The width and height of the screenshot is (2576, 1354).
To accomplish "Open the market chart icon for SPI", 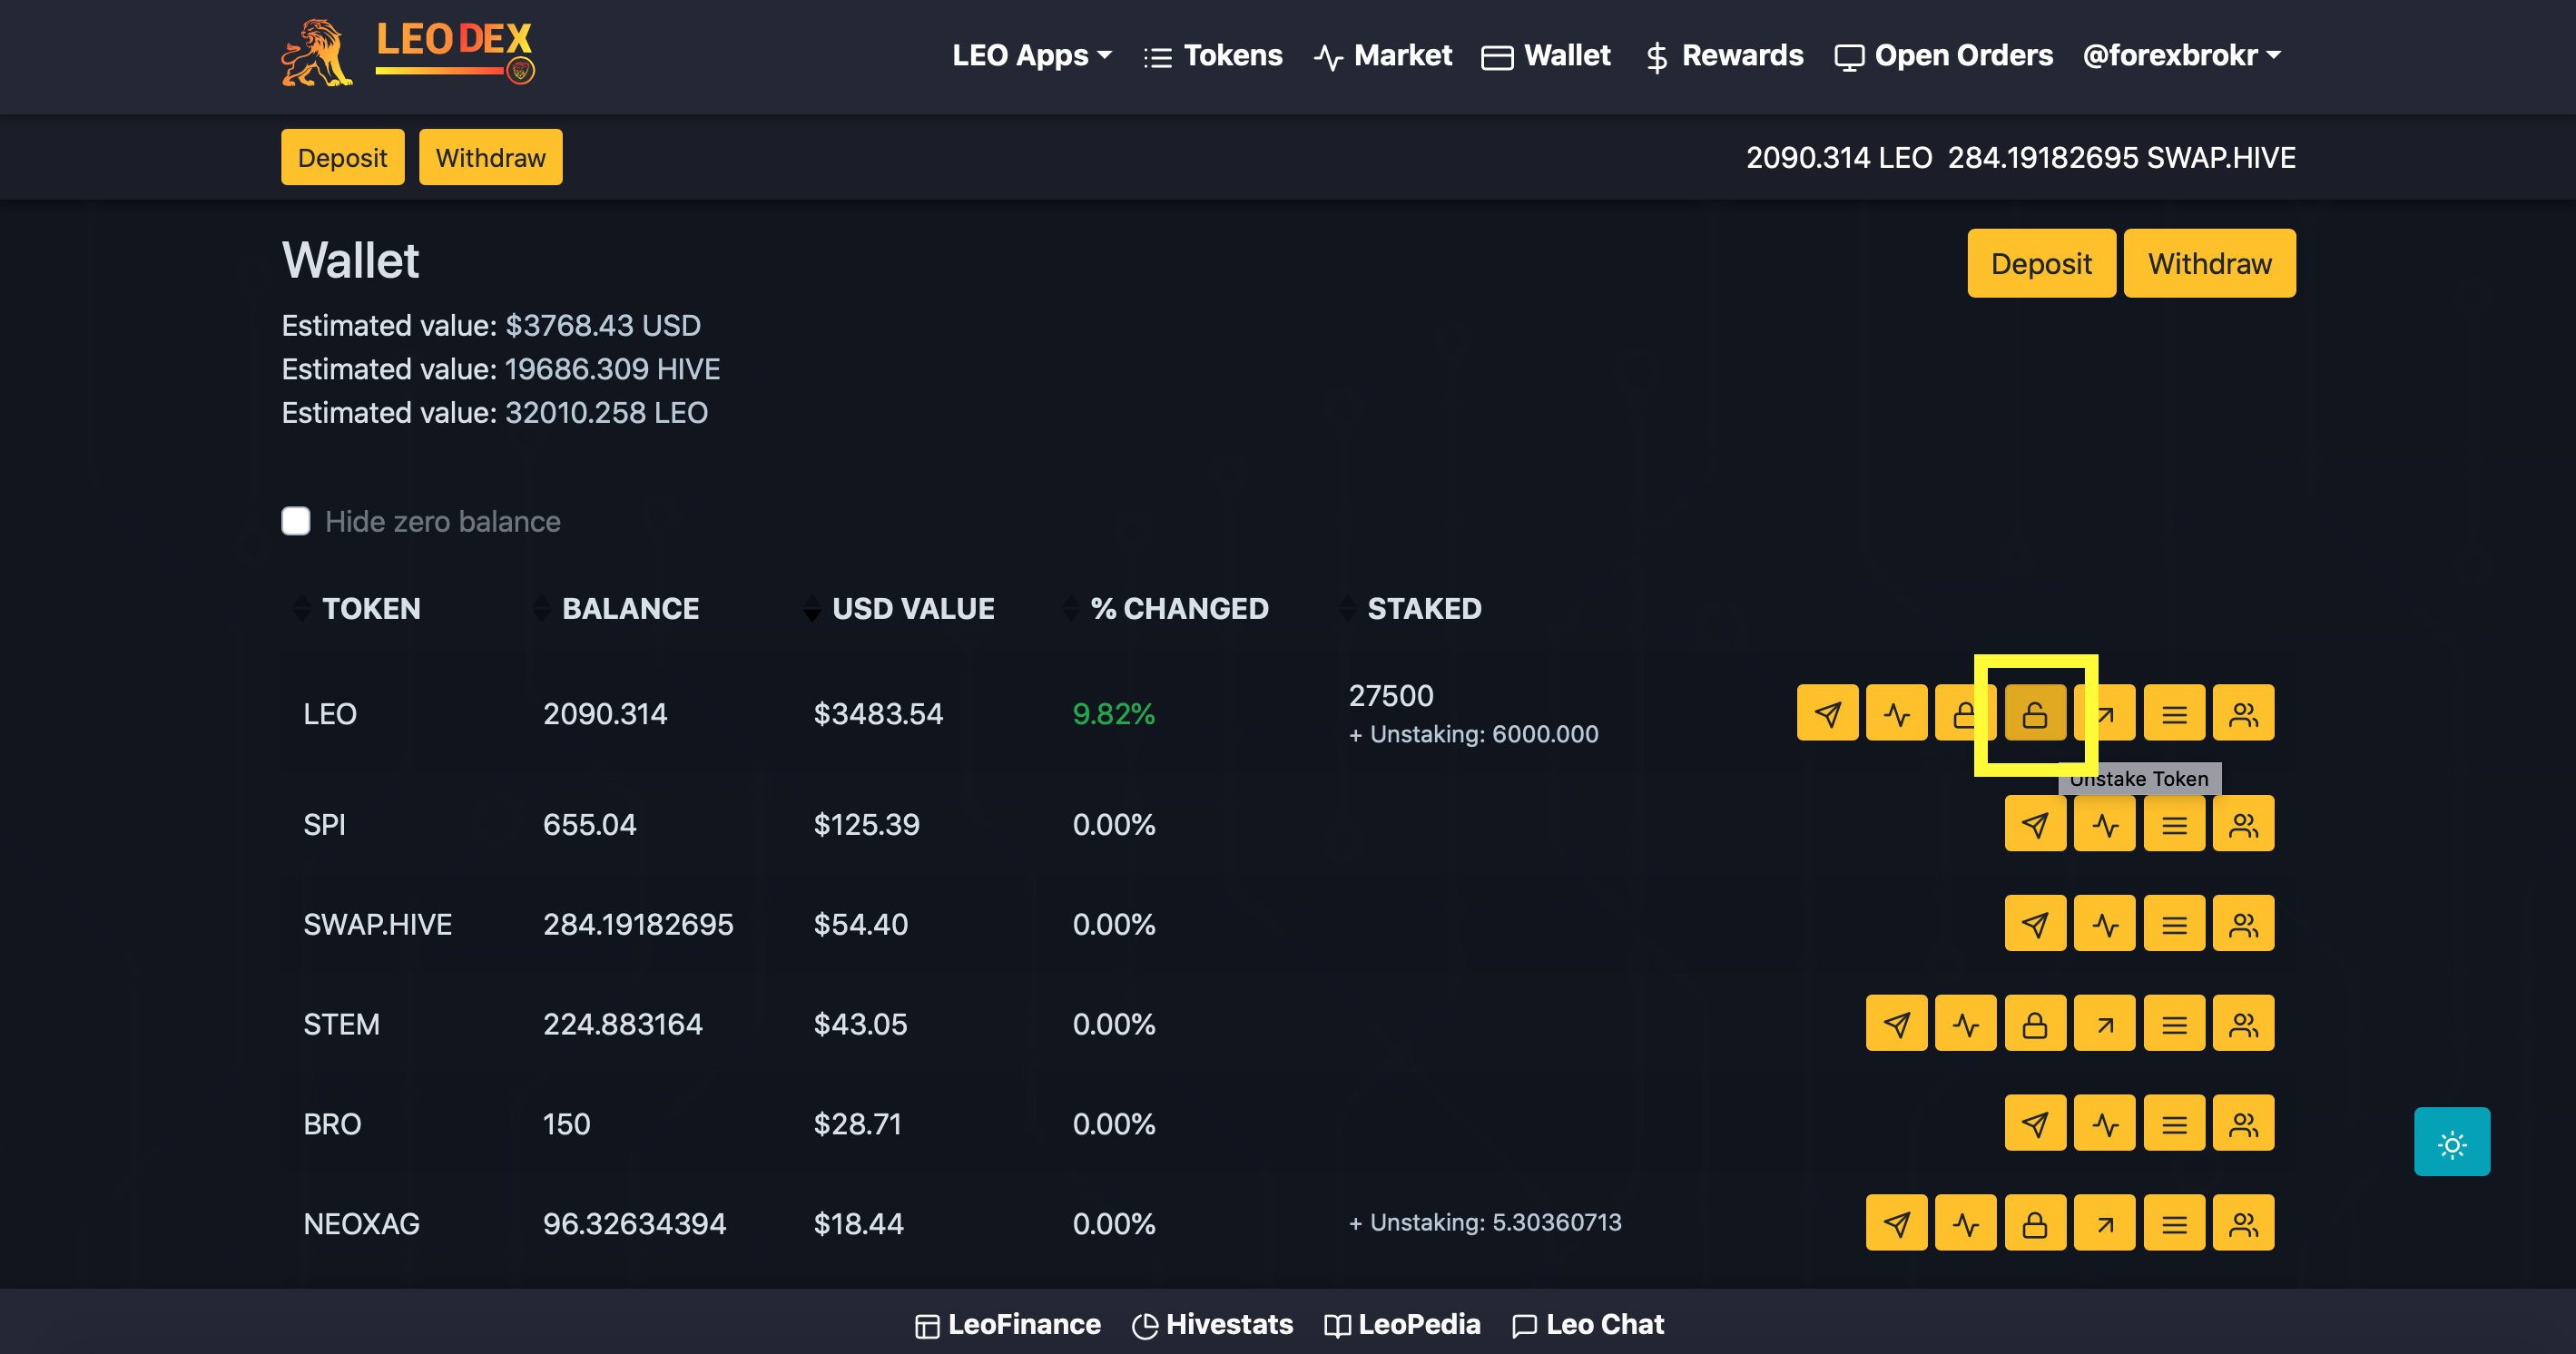I will pyautogui.click(x=2104, y=824).
